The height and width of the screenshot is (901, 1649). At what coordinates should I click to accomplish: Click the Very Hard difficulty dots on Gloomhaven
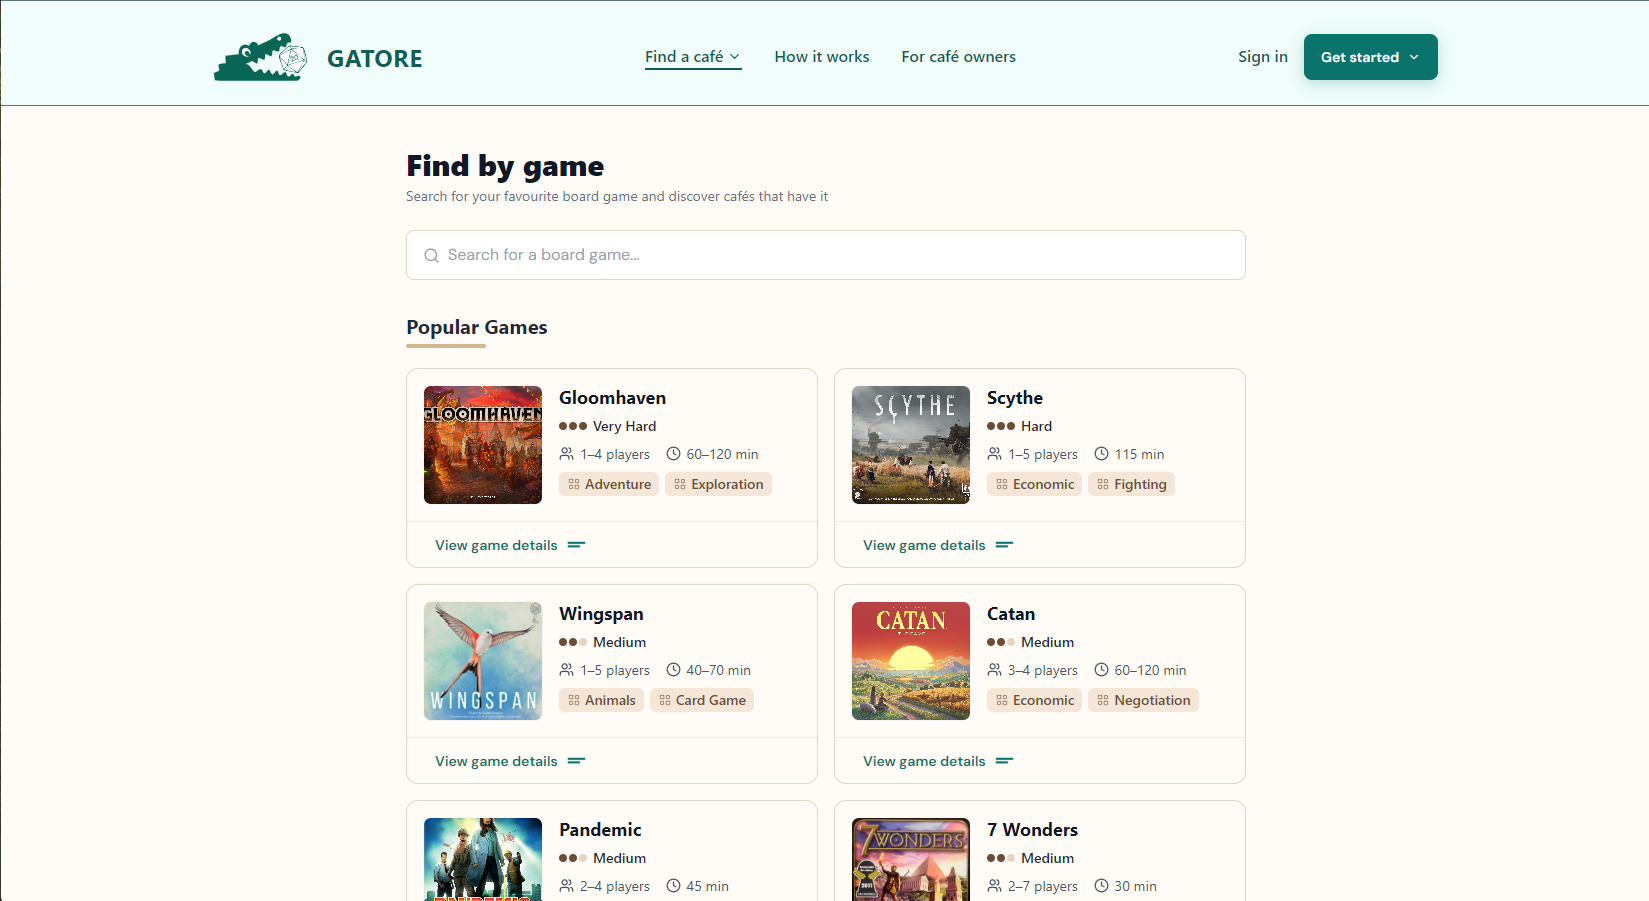[573, 426]
